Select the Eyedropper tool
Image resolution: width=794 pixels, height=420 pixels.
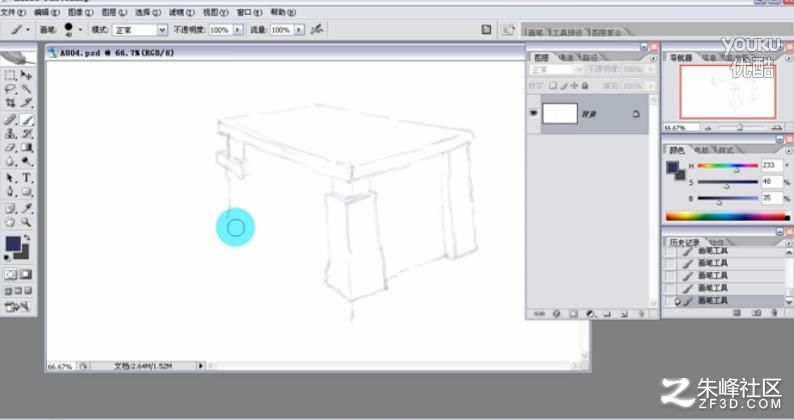26,208
